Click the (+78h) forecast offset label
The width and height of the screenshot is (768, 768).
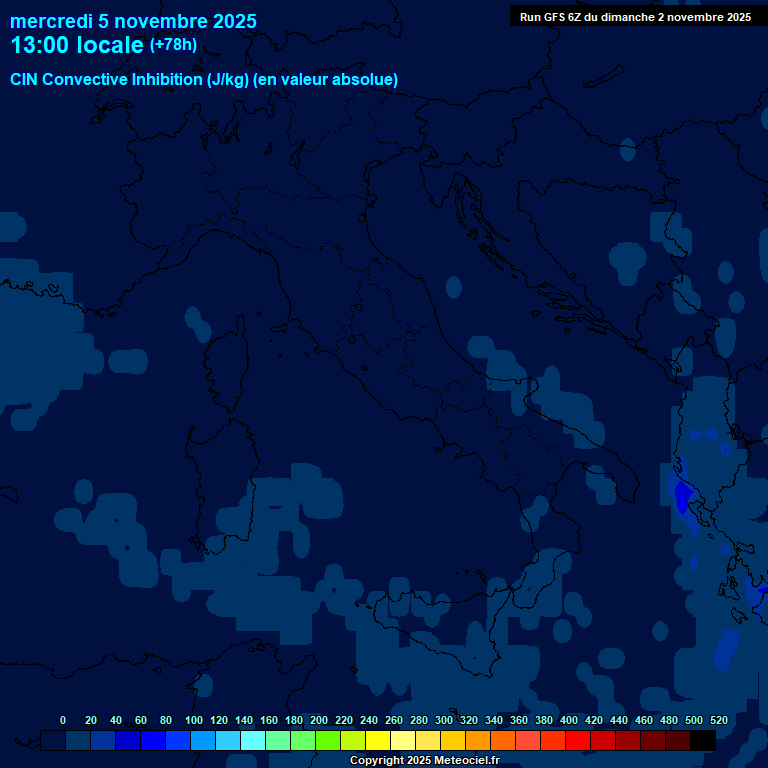(173, 45)
